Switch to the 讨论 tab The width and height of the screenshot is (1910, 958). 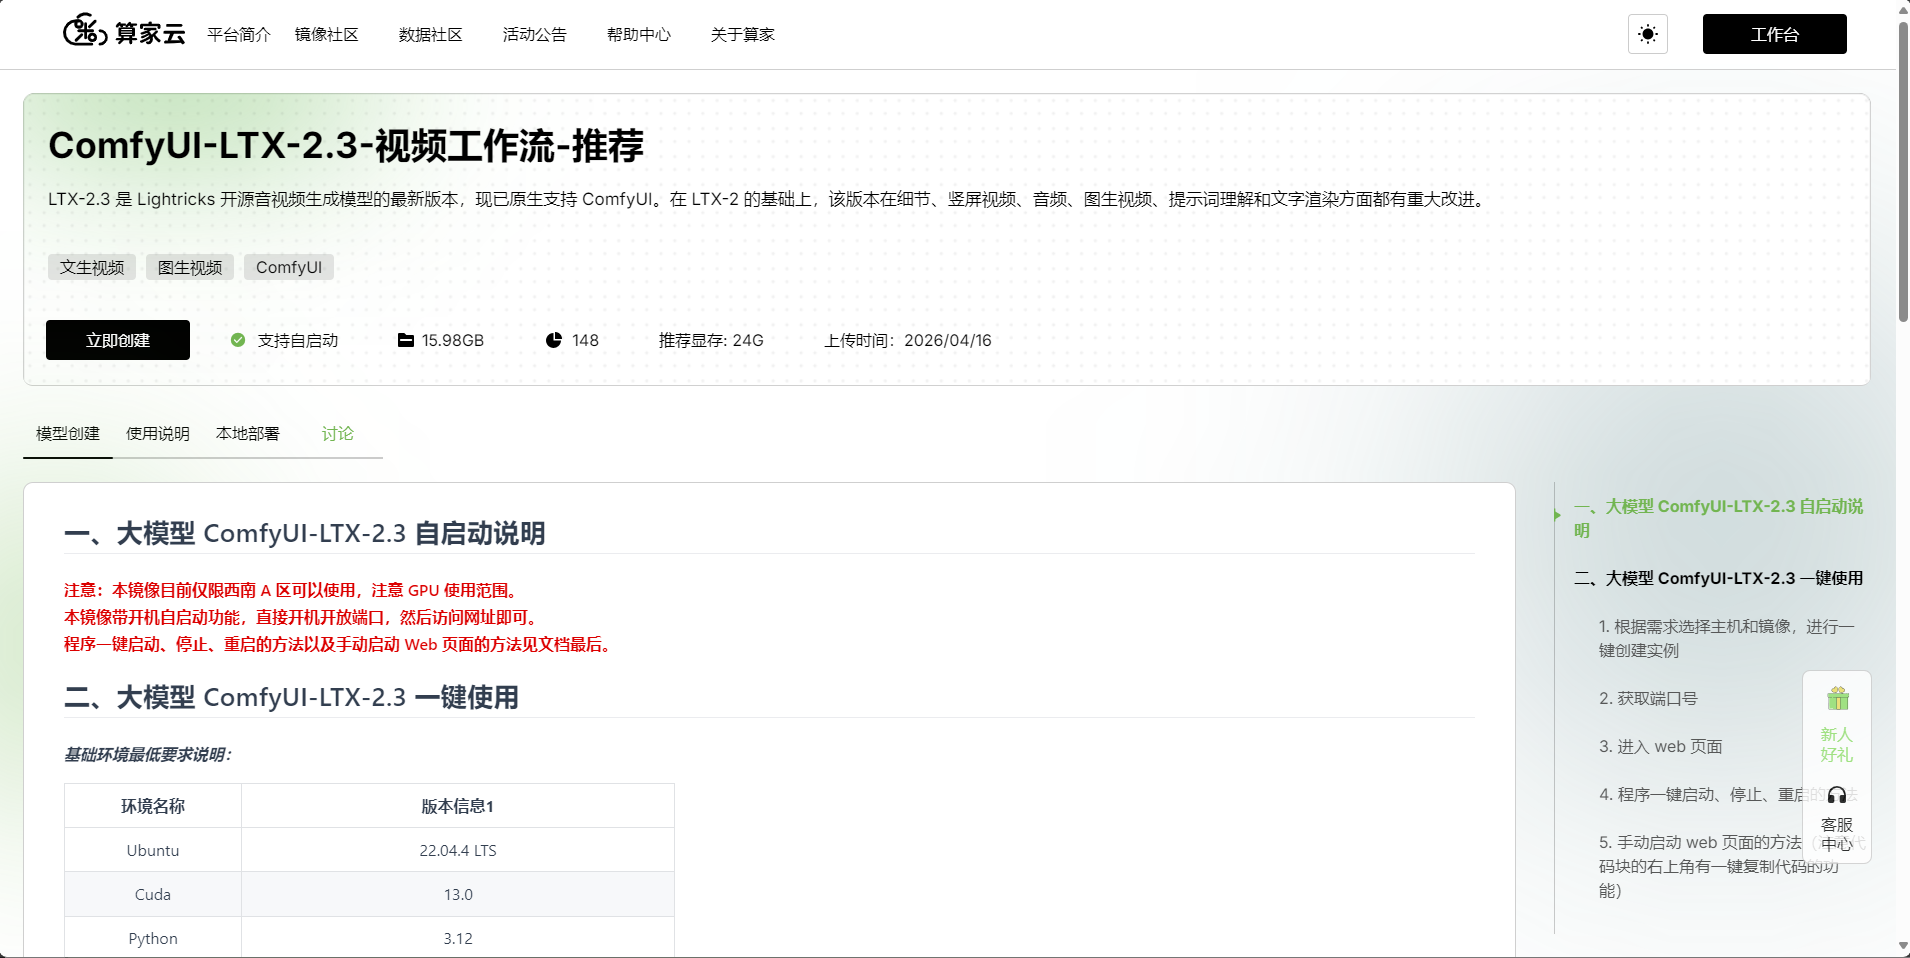point(338,434)
